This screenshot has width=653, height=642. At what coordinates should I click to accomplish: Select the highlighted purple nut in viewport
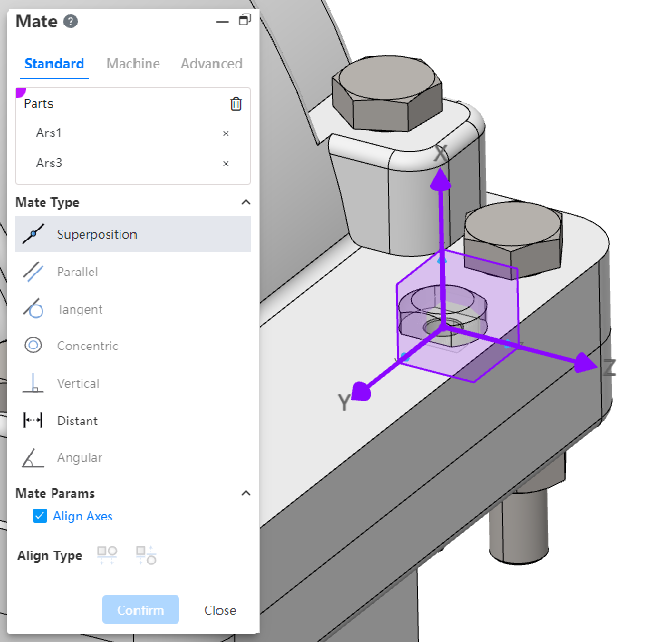tap(441, 316)
